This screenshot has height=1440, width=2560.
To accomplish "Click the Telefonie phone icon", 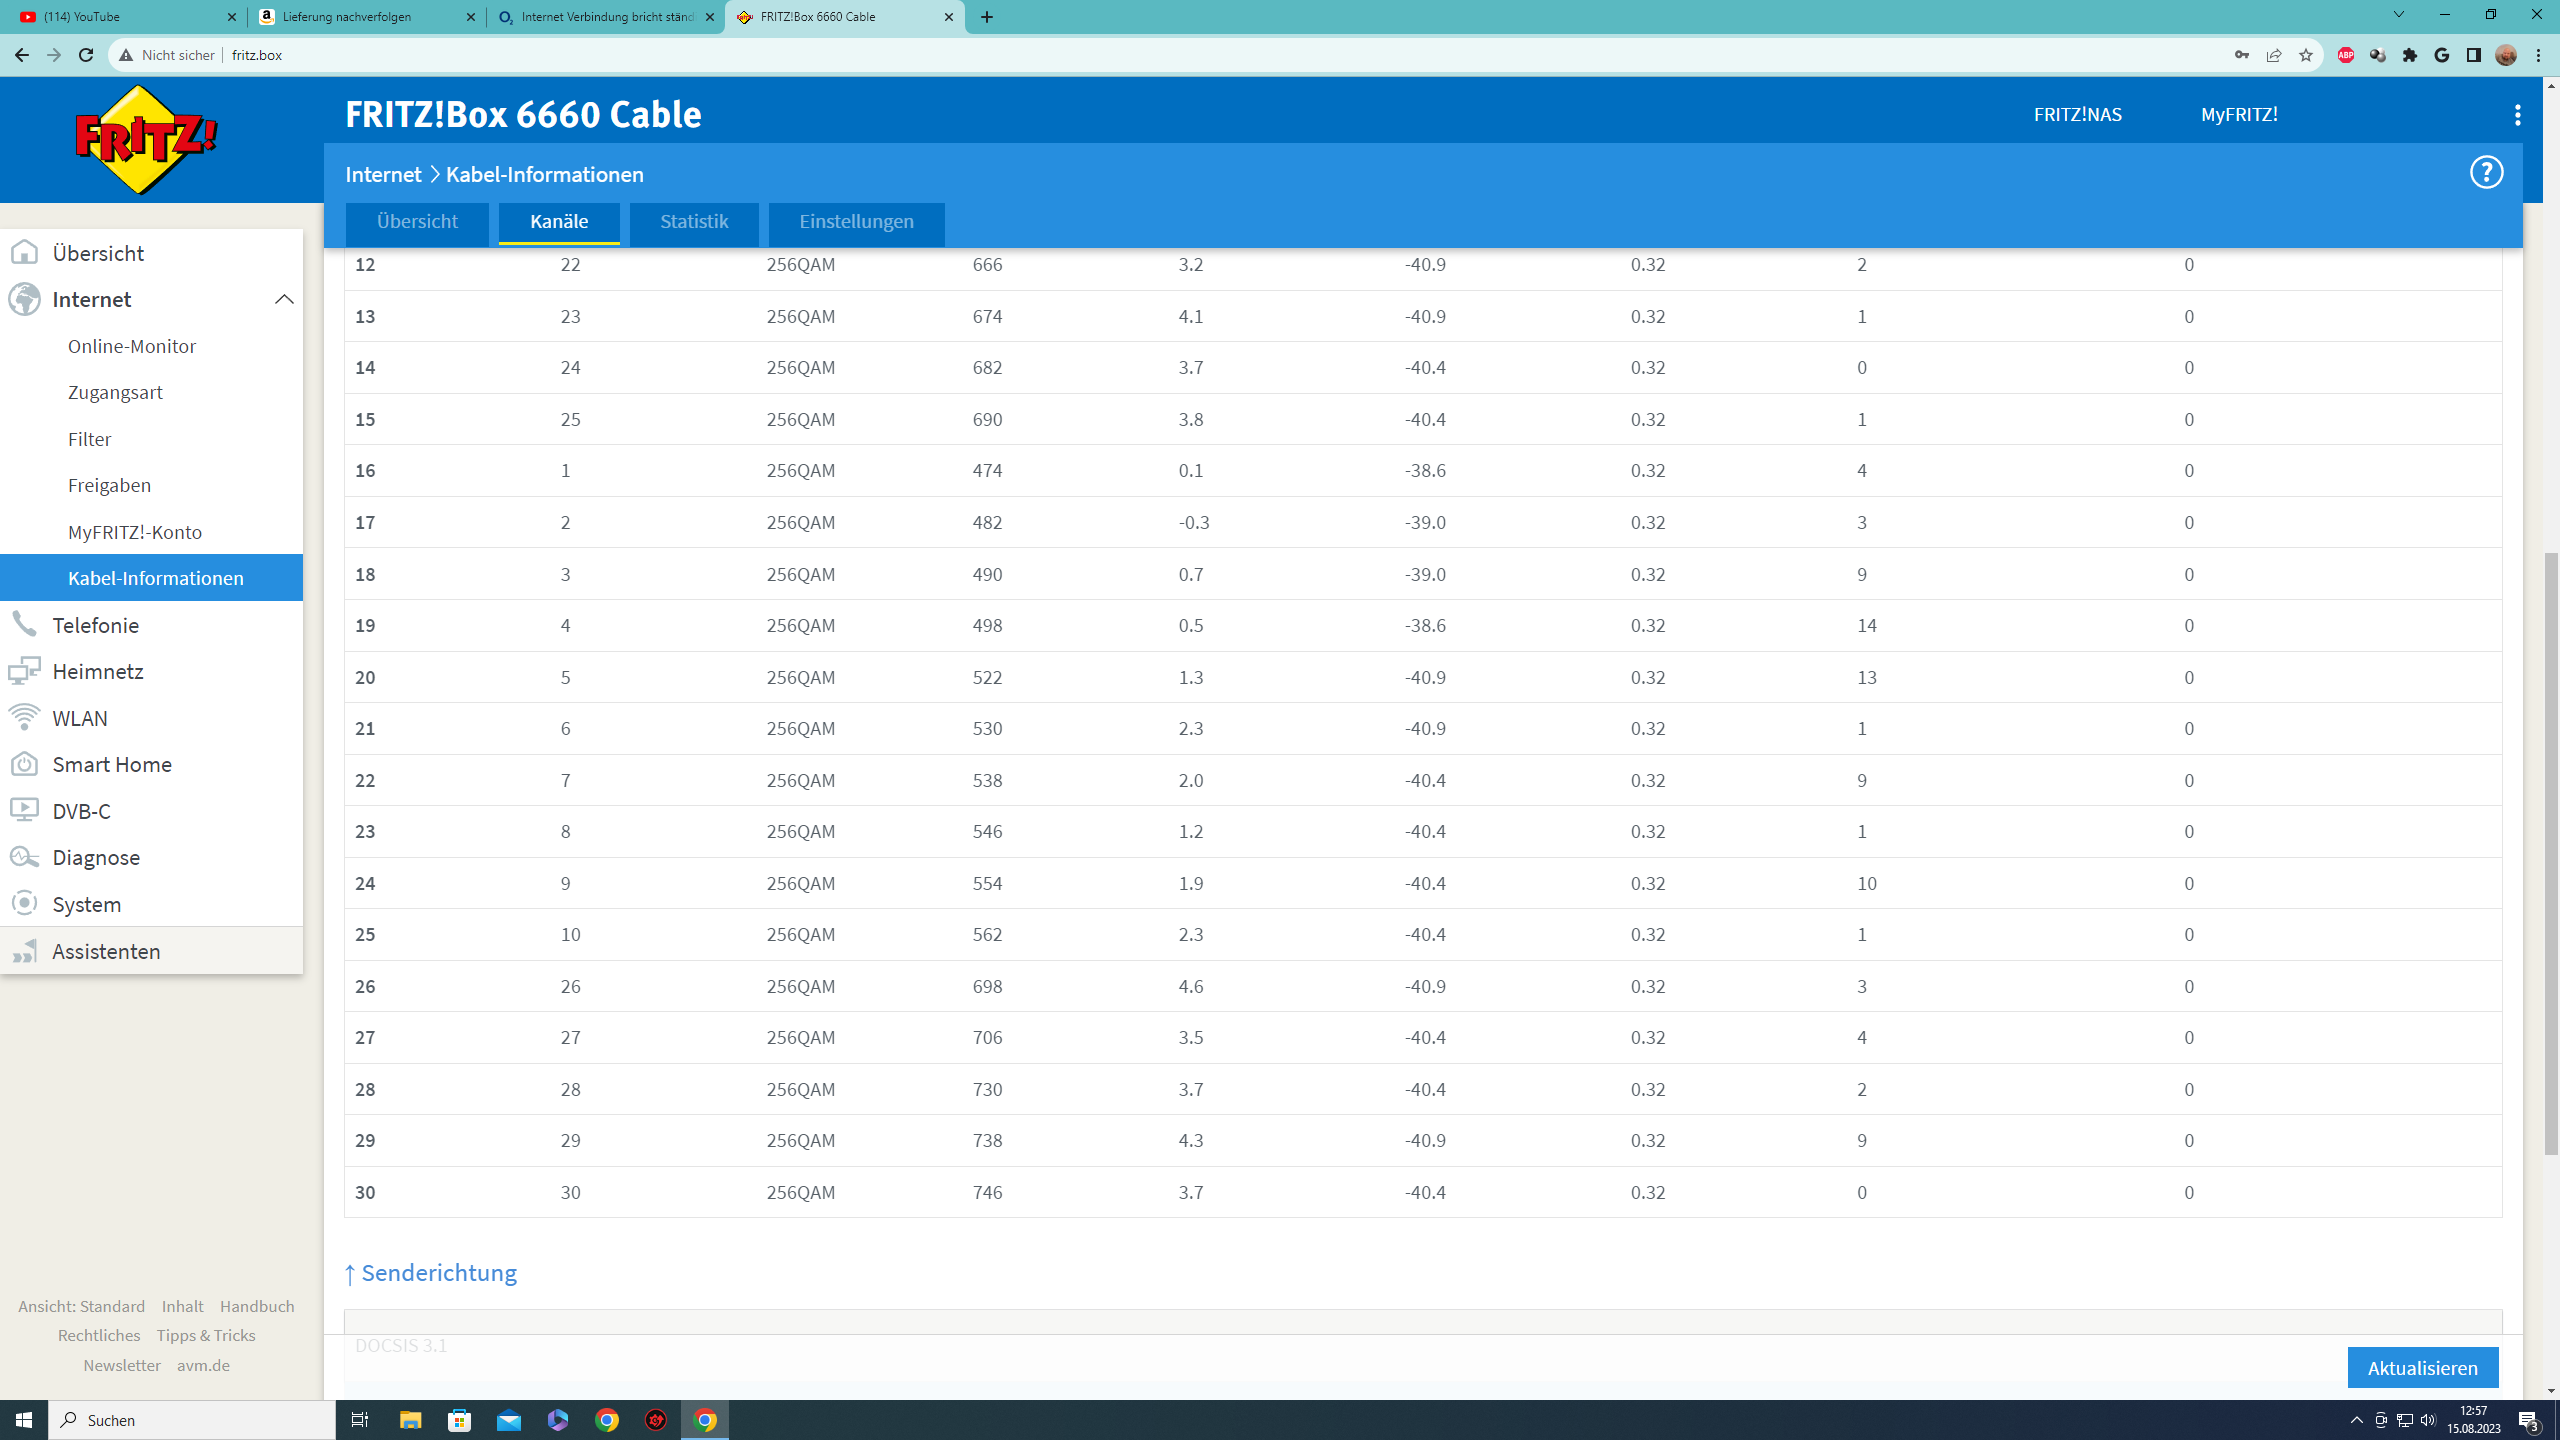I will [x=24, y=625].
